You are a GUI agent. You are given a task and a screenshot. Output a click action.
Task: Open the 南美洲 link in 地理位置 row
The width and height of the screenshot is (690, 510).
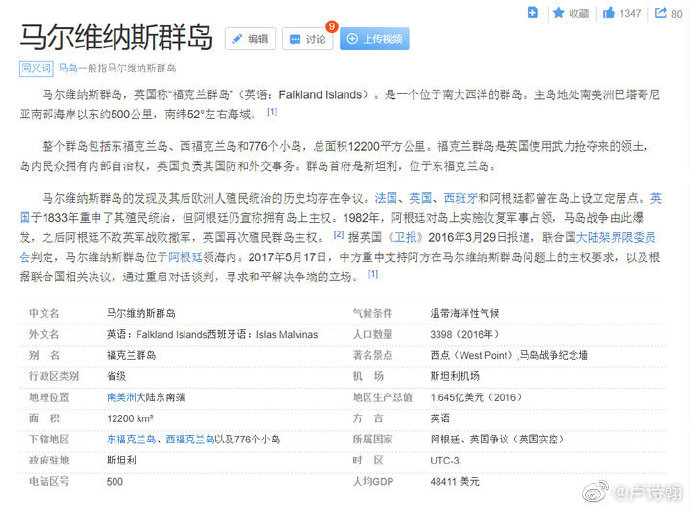(x=123, y=397)
